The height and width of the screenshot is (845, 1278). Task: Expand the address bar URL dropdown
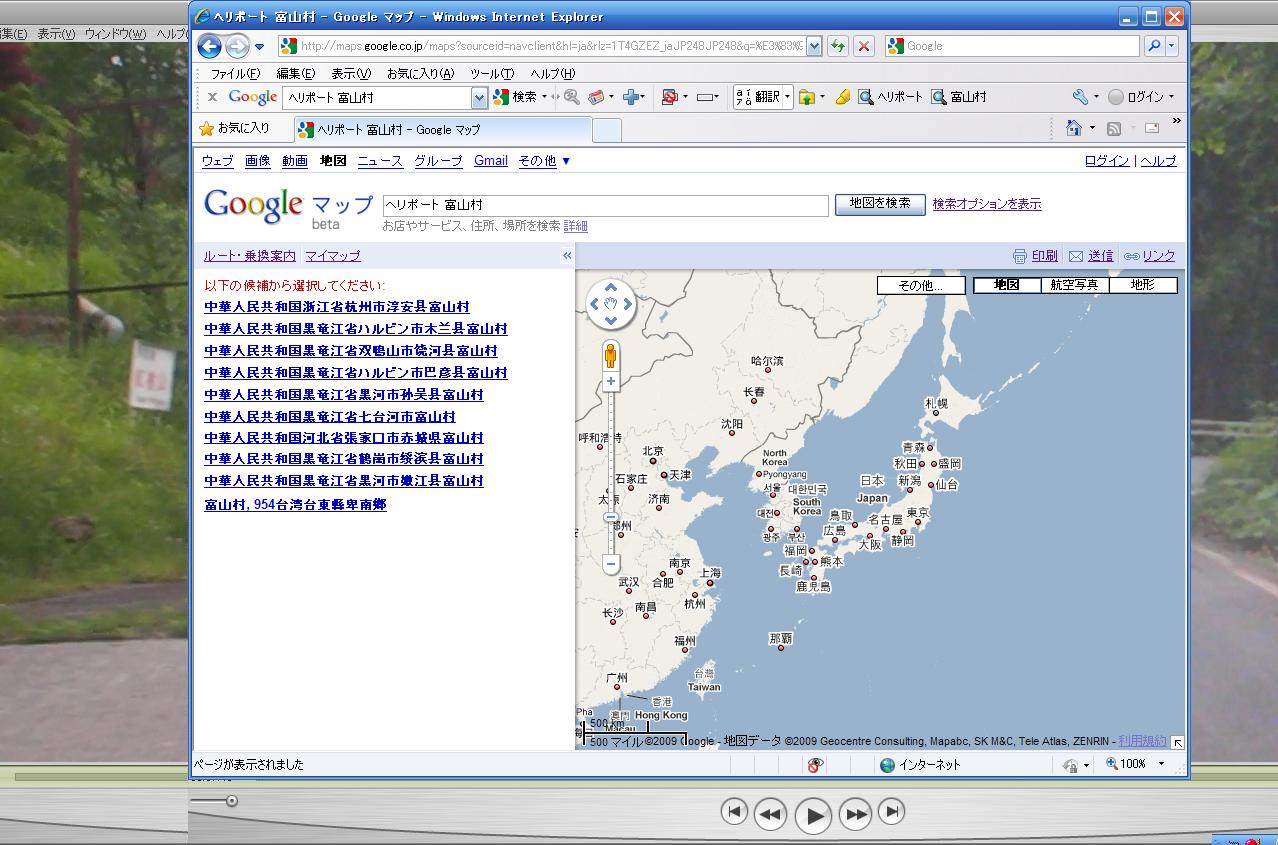(814, 46)
